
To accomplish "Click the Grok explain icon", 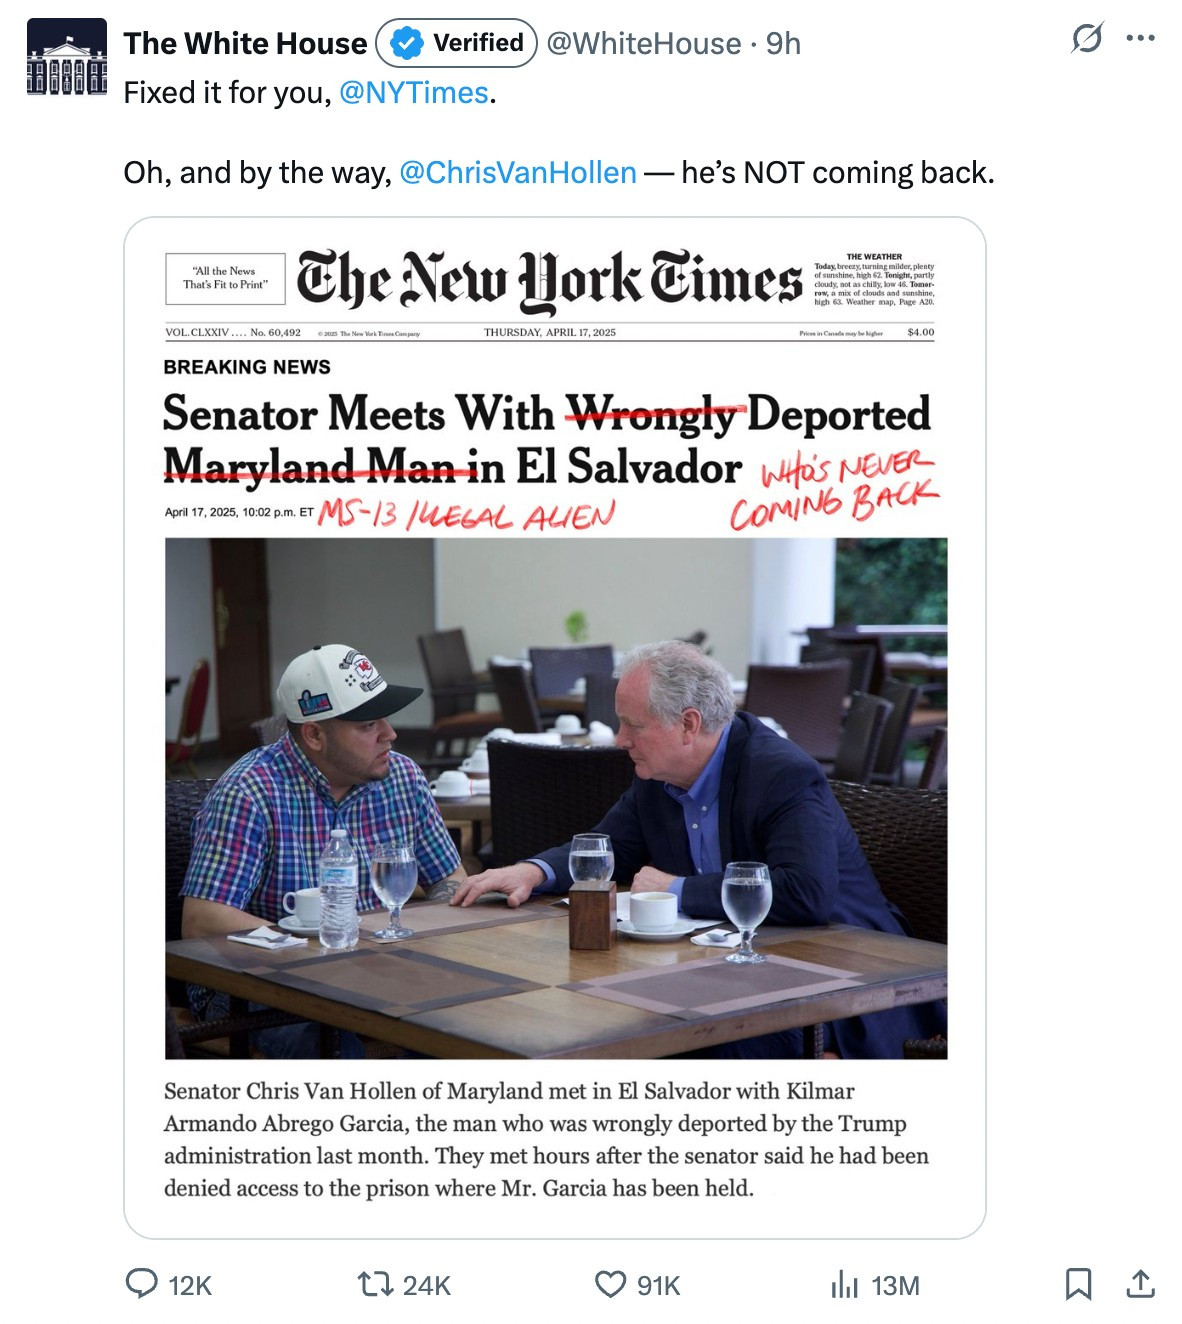I will click(x=1087, y=39).
